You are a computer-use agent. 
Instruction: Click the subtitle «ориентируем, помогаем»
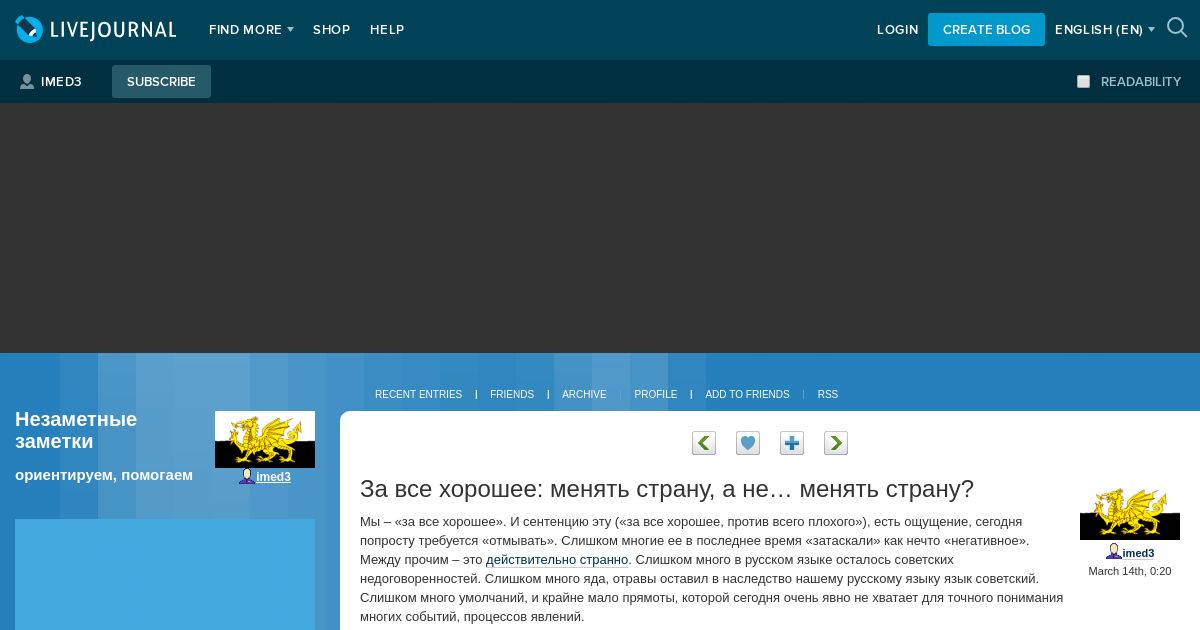pyautogui.click(x=104, y=475)
